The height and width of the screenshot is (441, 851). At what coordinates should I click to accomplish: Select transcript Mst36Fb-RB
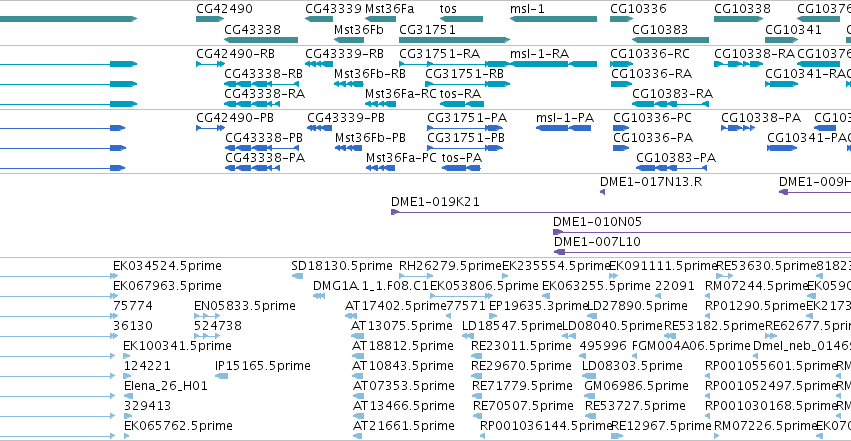click(x=348, y=84)
